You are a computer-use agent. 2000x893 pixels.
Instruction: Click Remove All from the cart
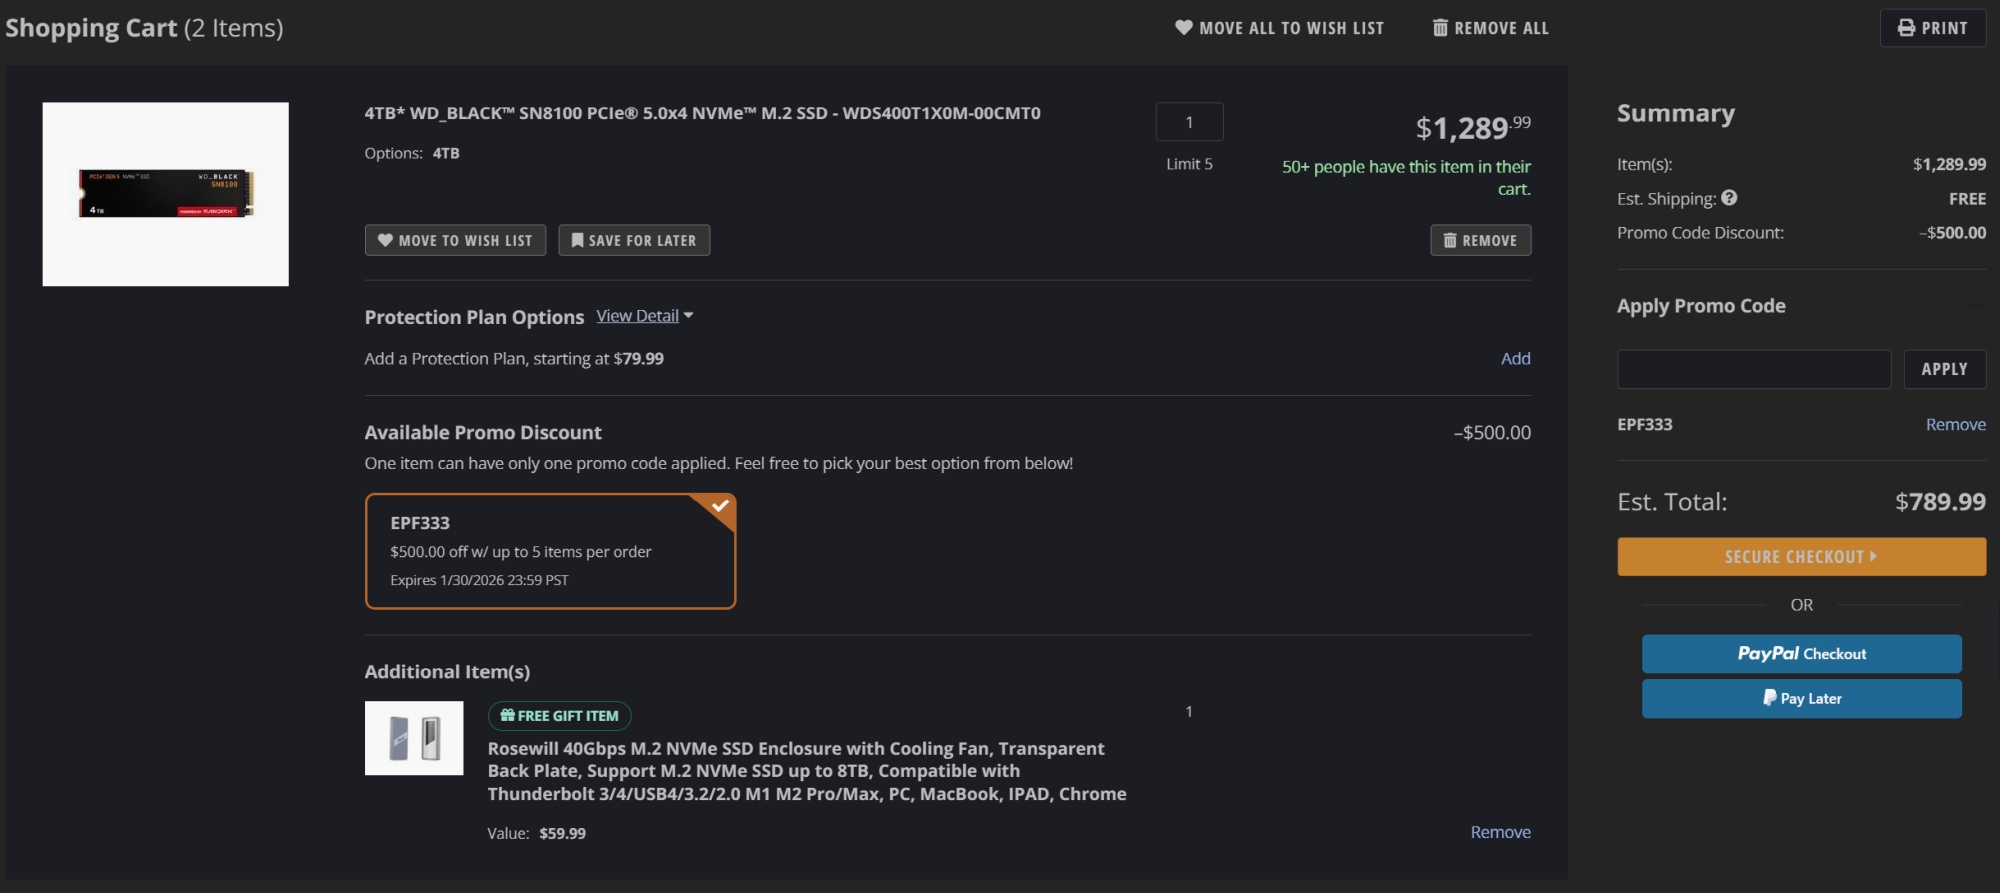[x=1490, y=28]
